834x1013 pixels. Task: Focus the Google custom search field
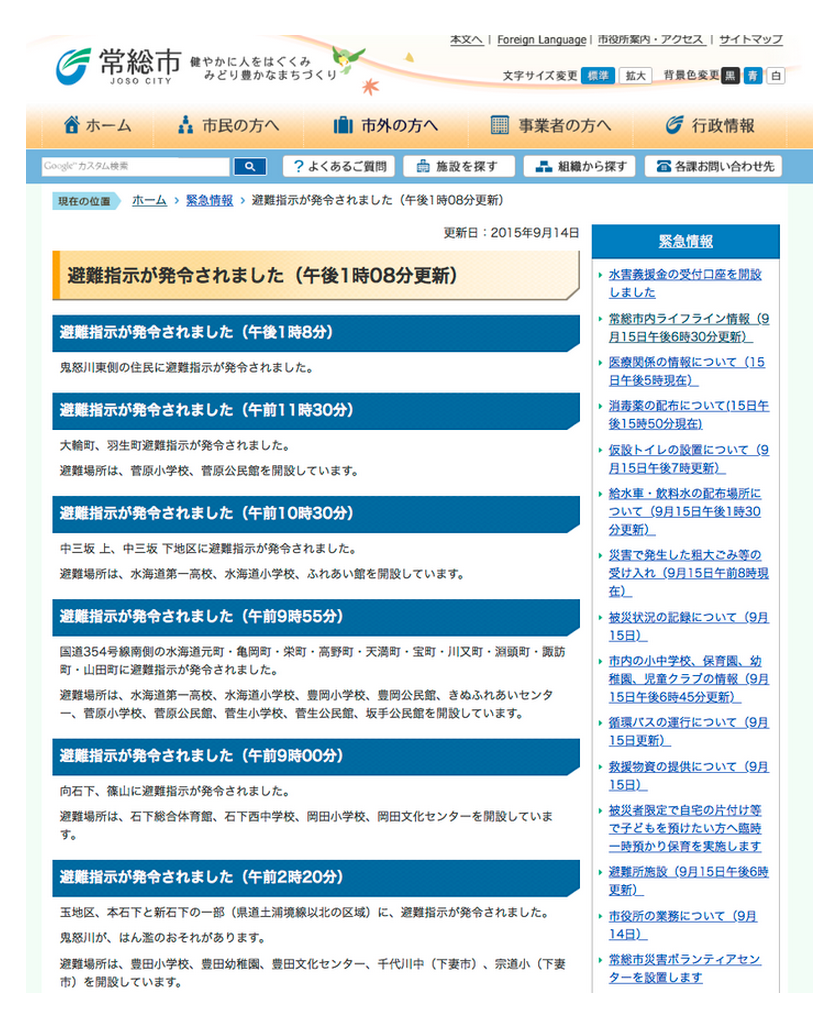[x=136, y=167]
